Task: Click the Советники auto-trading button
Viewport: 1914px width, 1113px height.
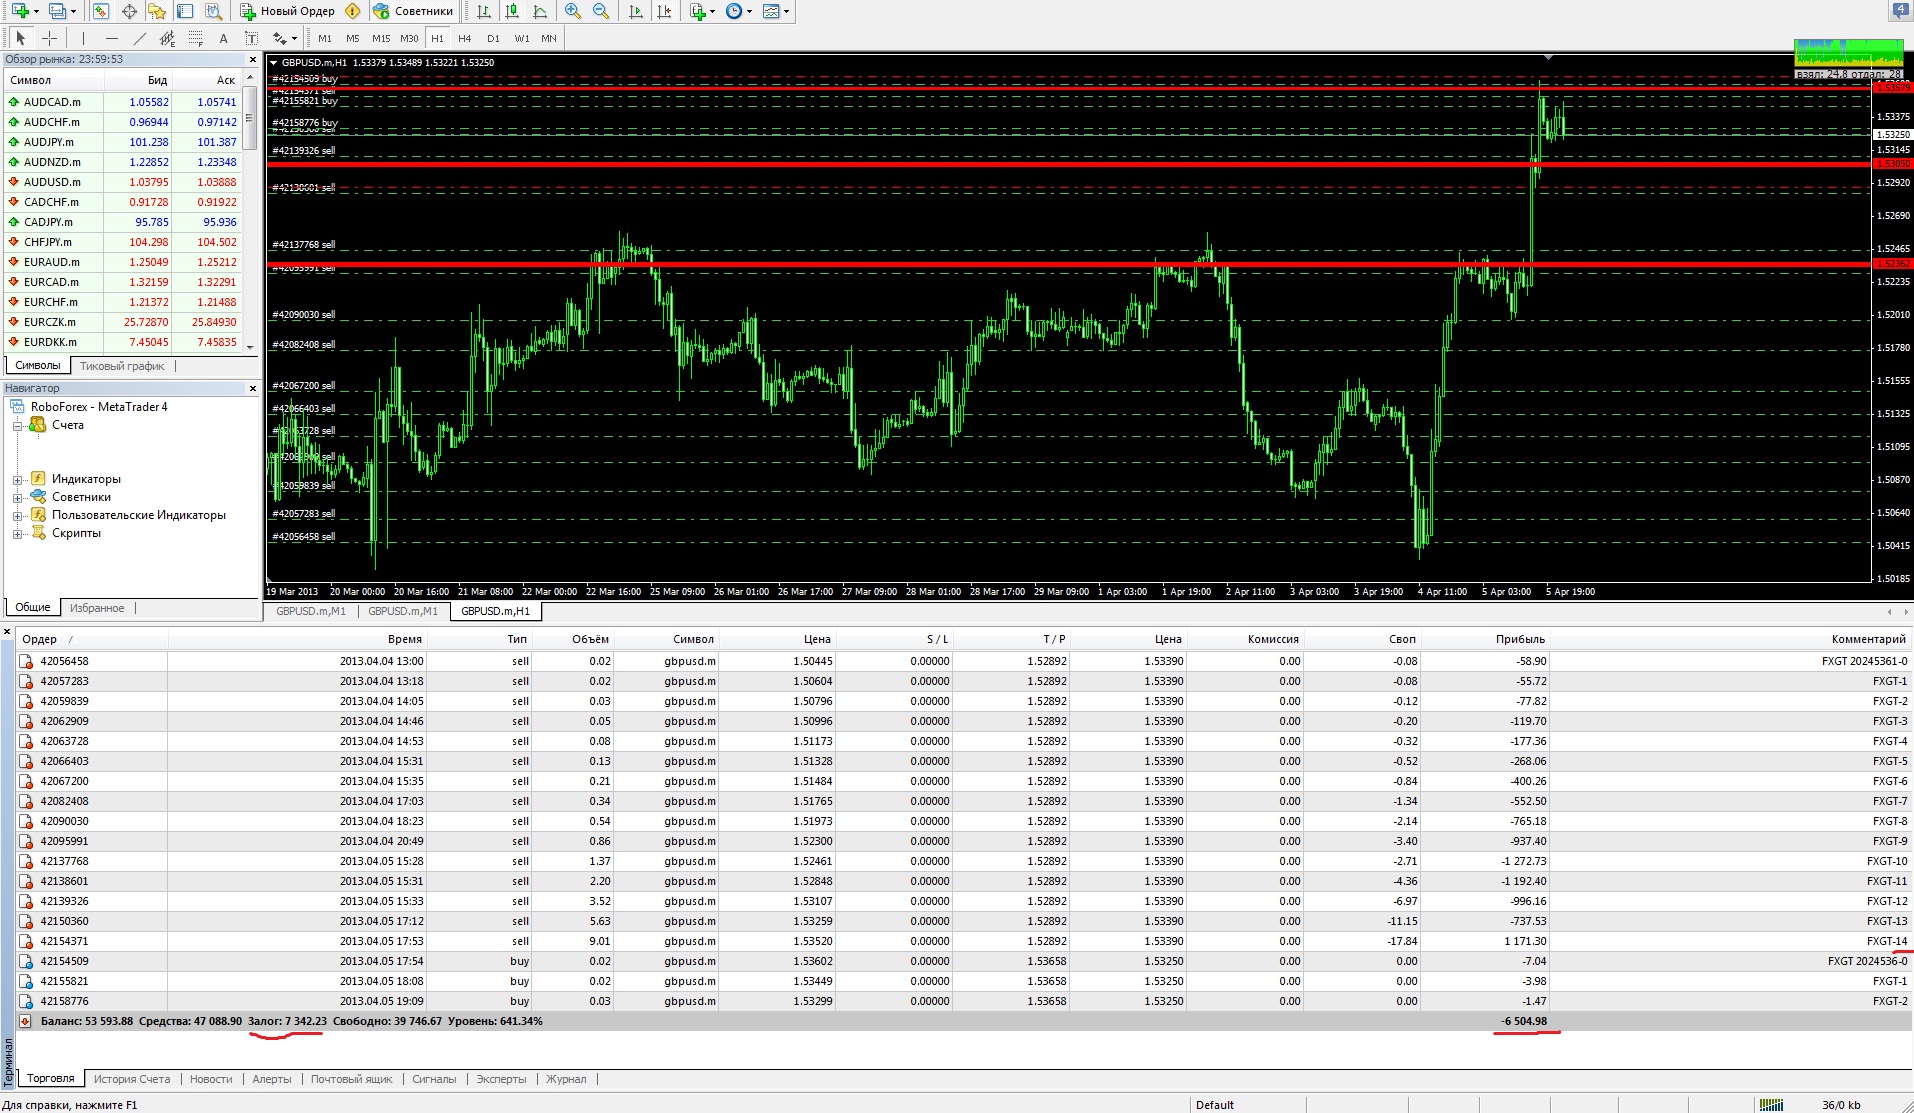Action: tap(413, 11)
